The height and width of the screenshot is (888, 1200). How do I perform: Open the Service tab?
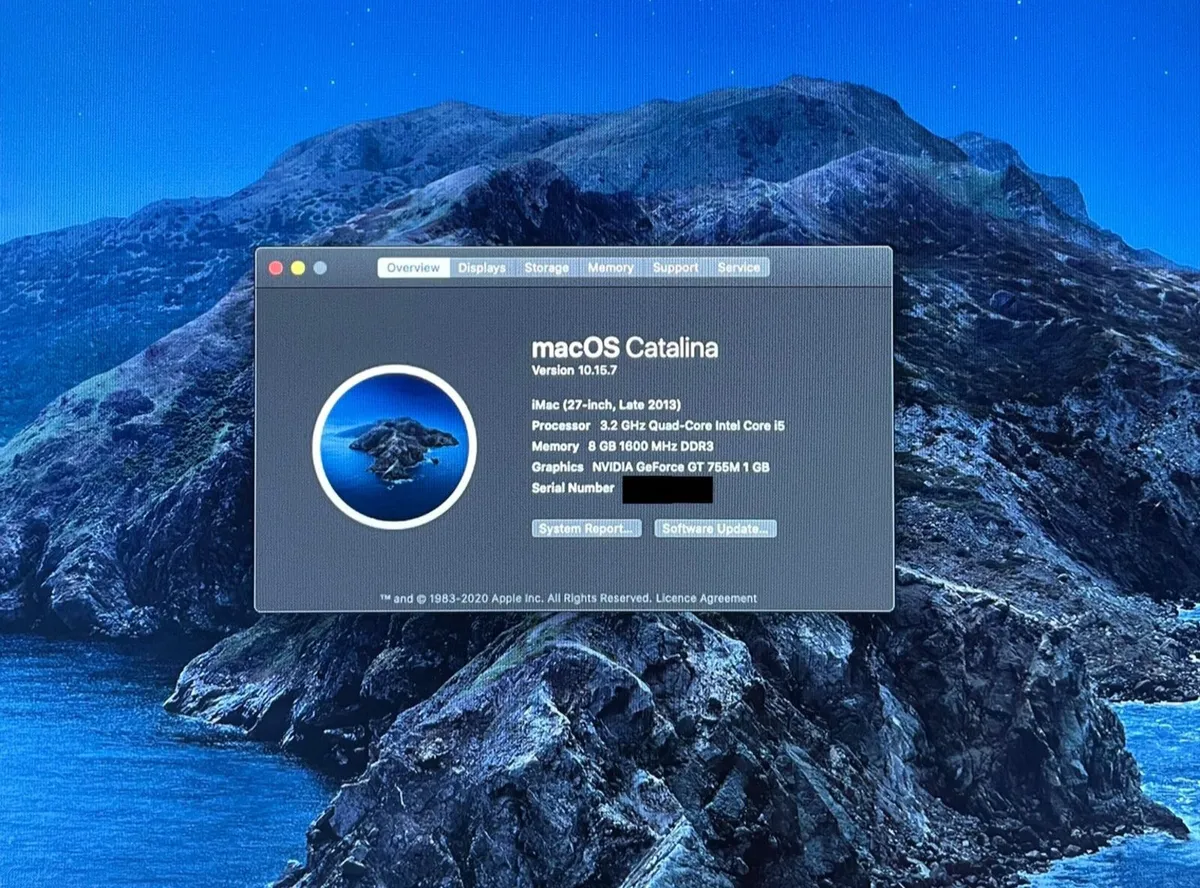(738, 267)
